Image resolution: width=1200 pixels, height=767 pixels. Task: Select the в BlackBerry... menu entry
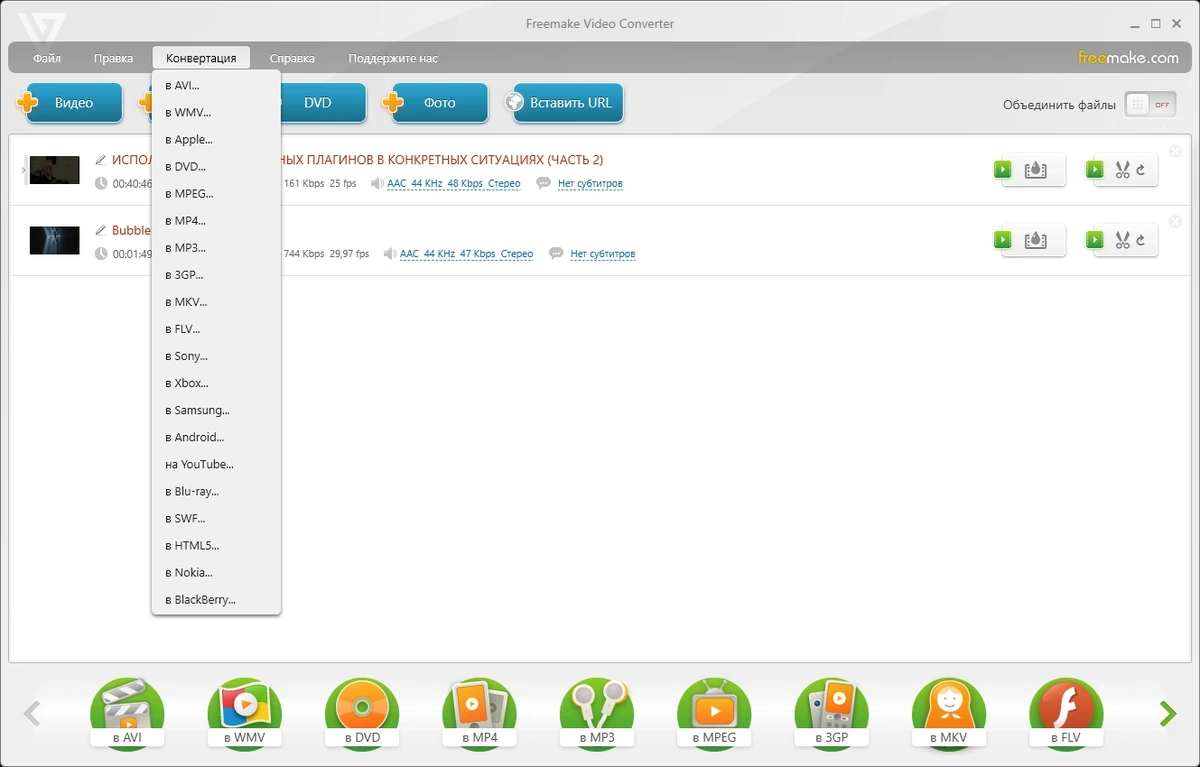click(216, 599)
